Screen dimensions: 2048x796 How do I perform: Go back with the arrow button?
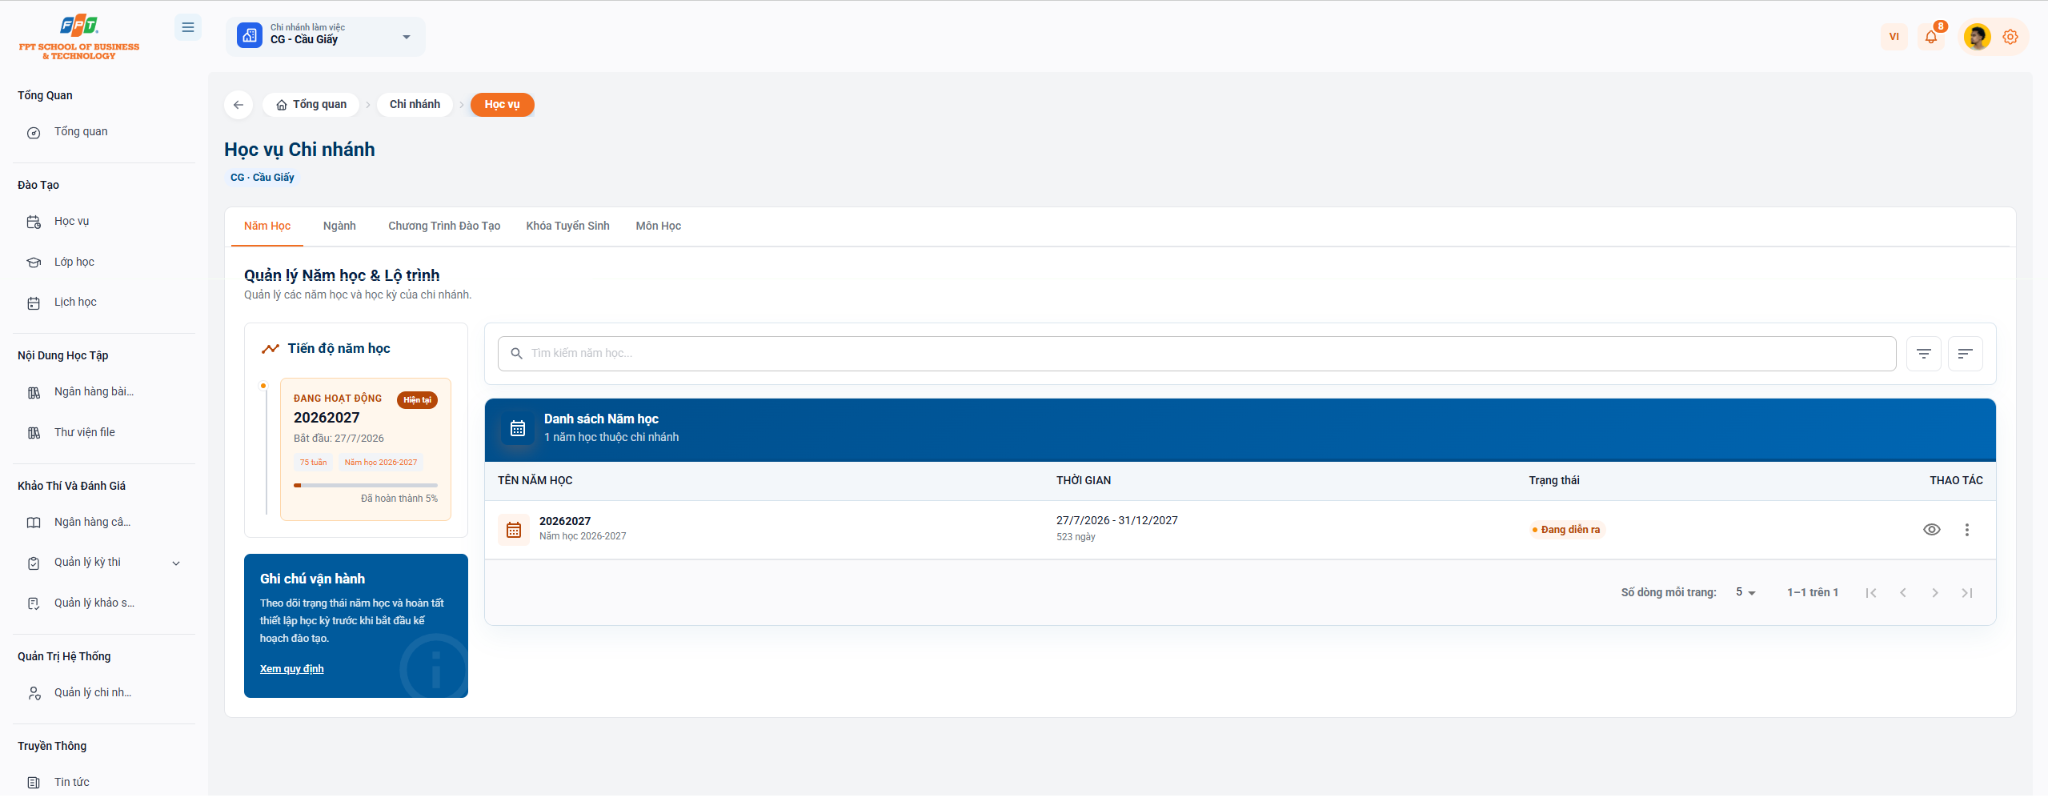coord(238,105)
